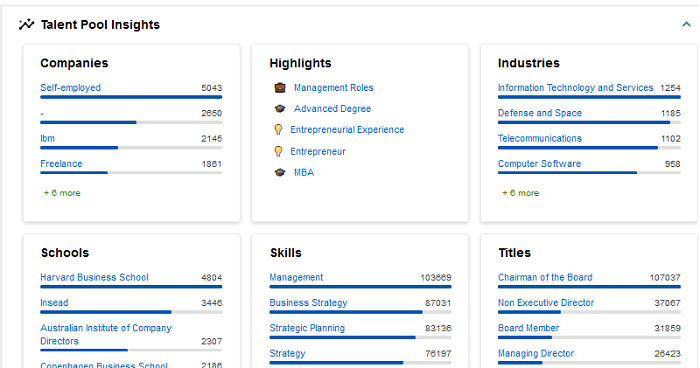The image size is (700, 368).
Task: Select the Ibm company link
Action: point(47,138)
